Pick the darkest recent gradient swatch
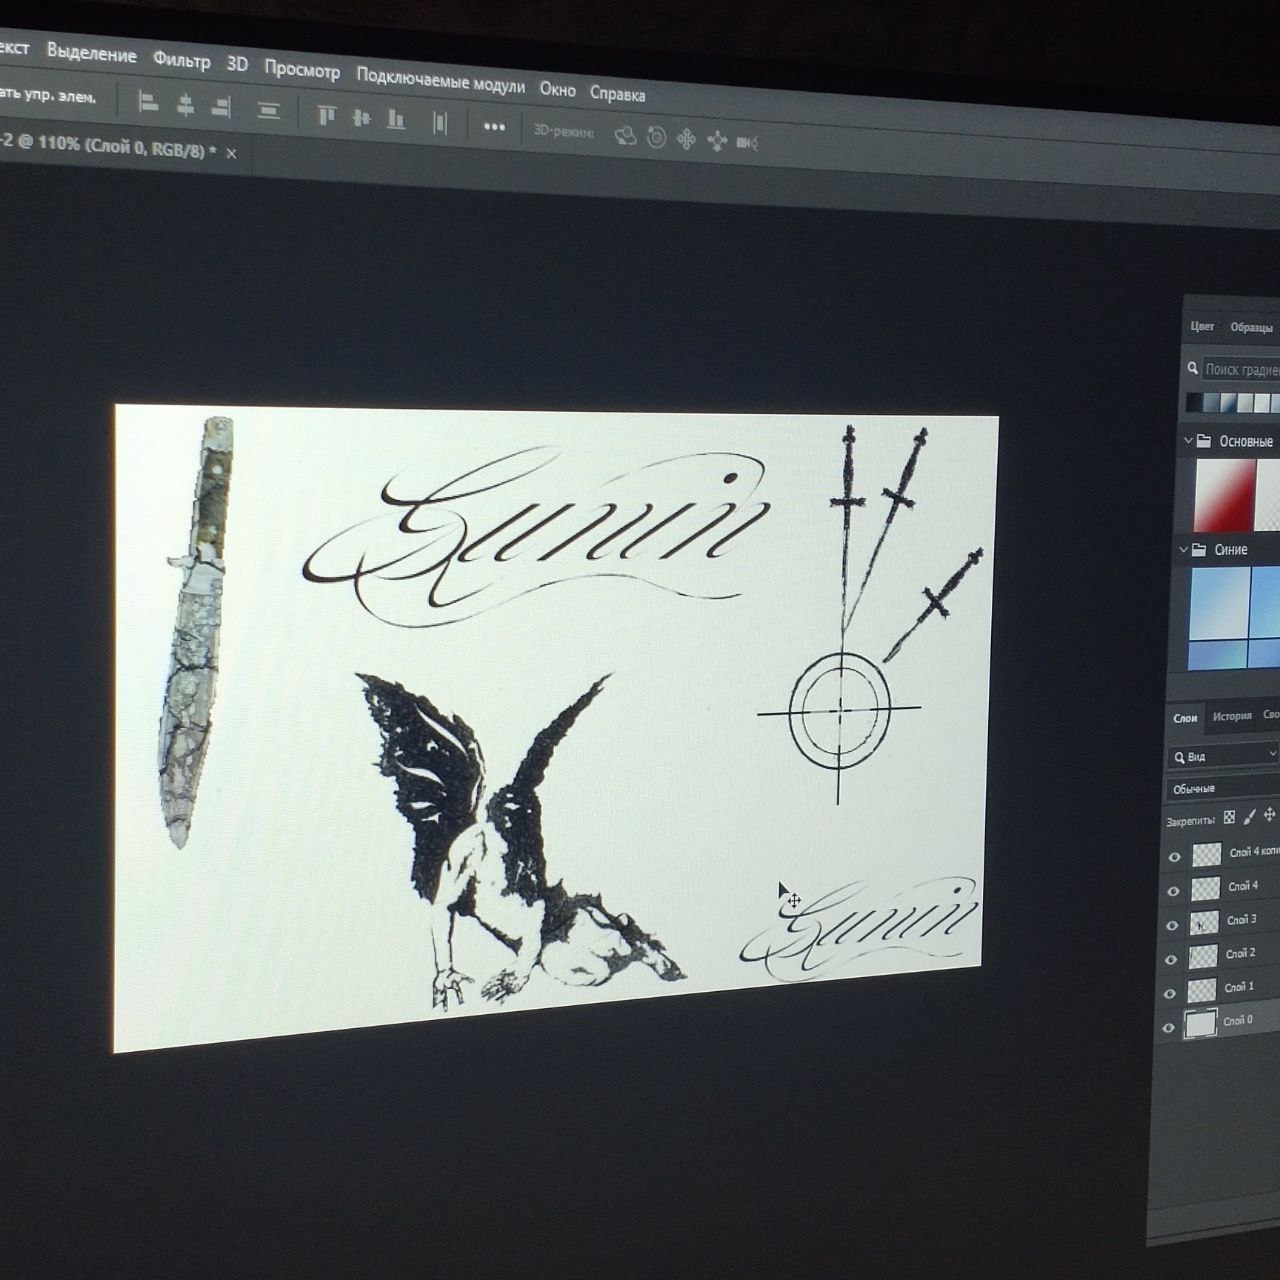The width and height of the screenshot is (1280, 1280). pos(1194,401)
